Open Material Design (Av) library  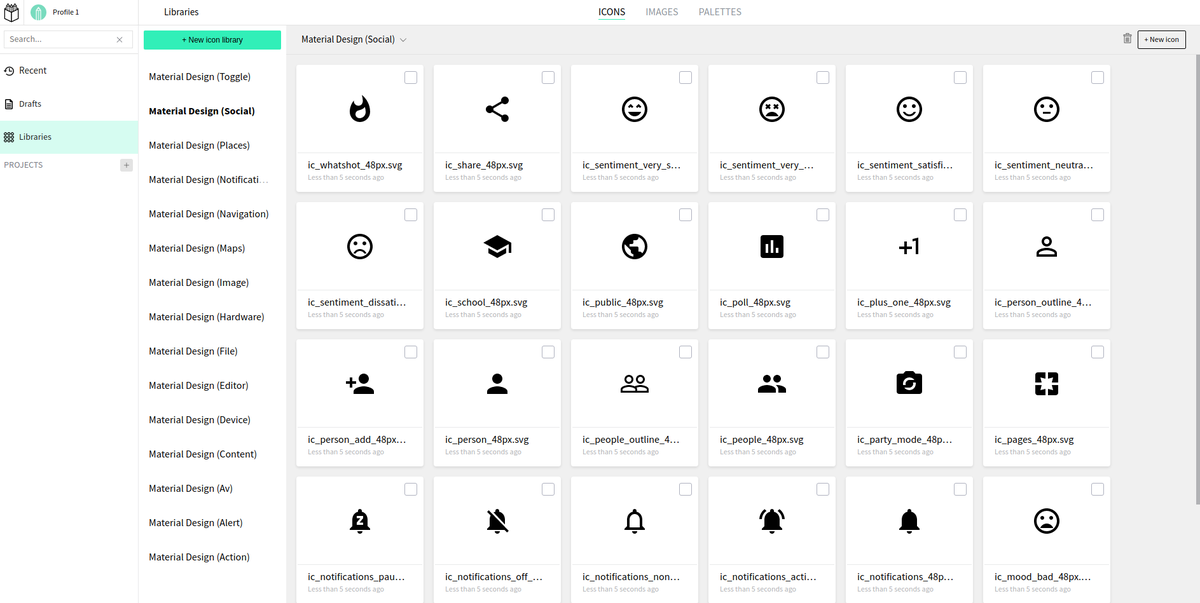(191, 489)
